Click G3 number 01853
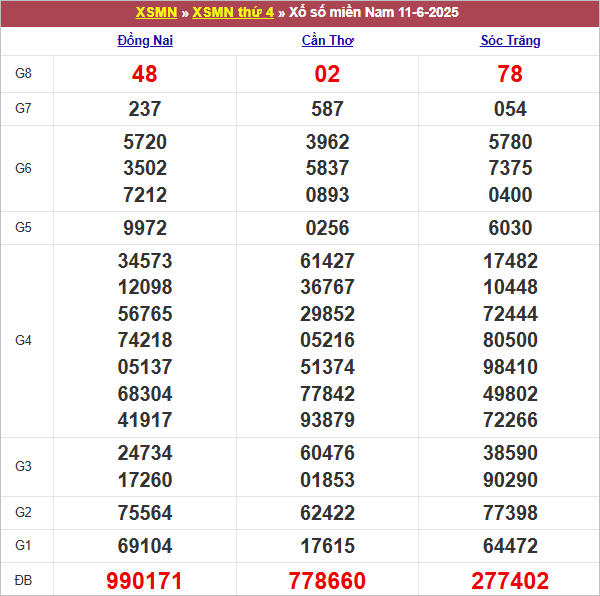The image size is (600, 596). pyautogui.click(x=327, y=480)
